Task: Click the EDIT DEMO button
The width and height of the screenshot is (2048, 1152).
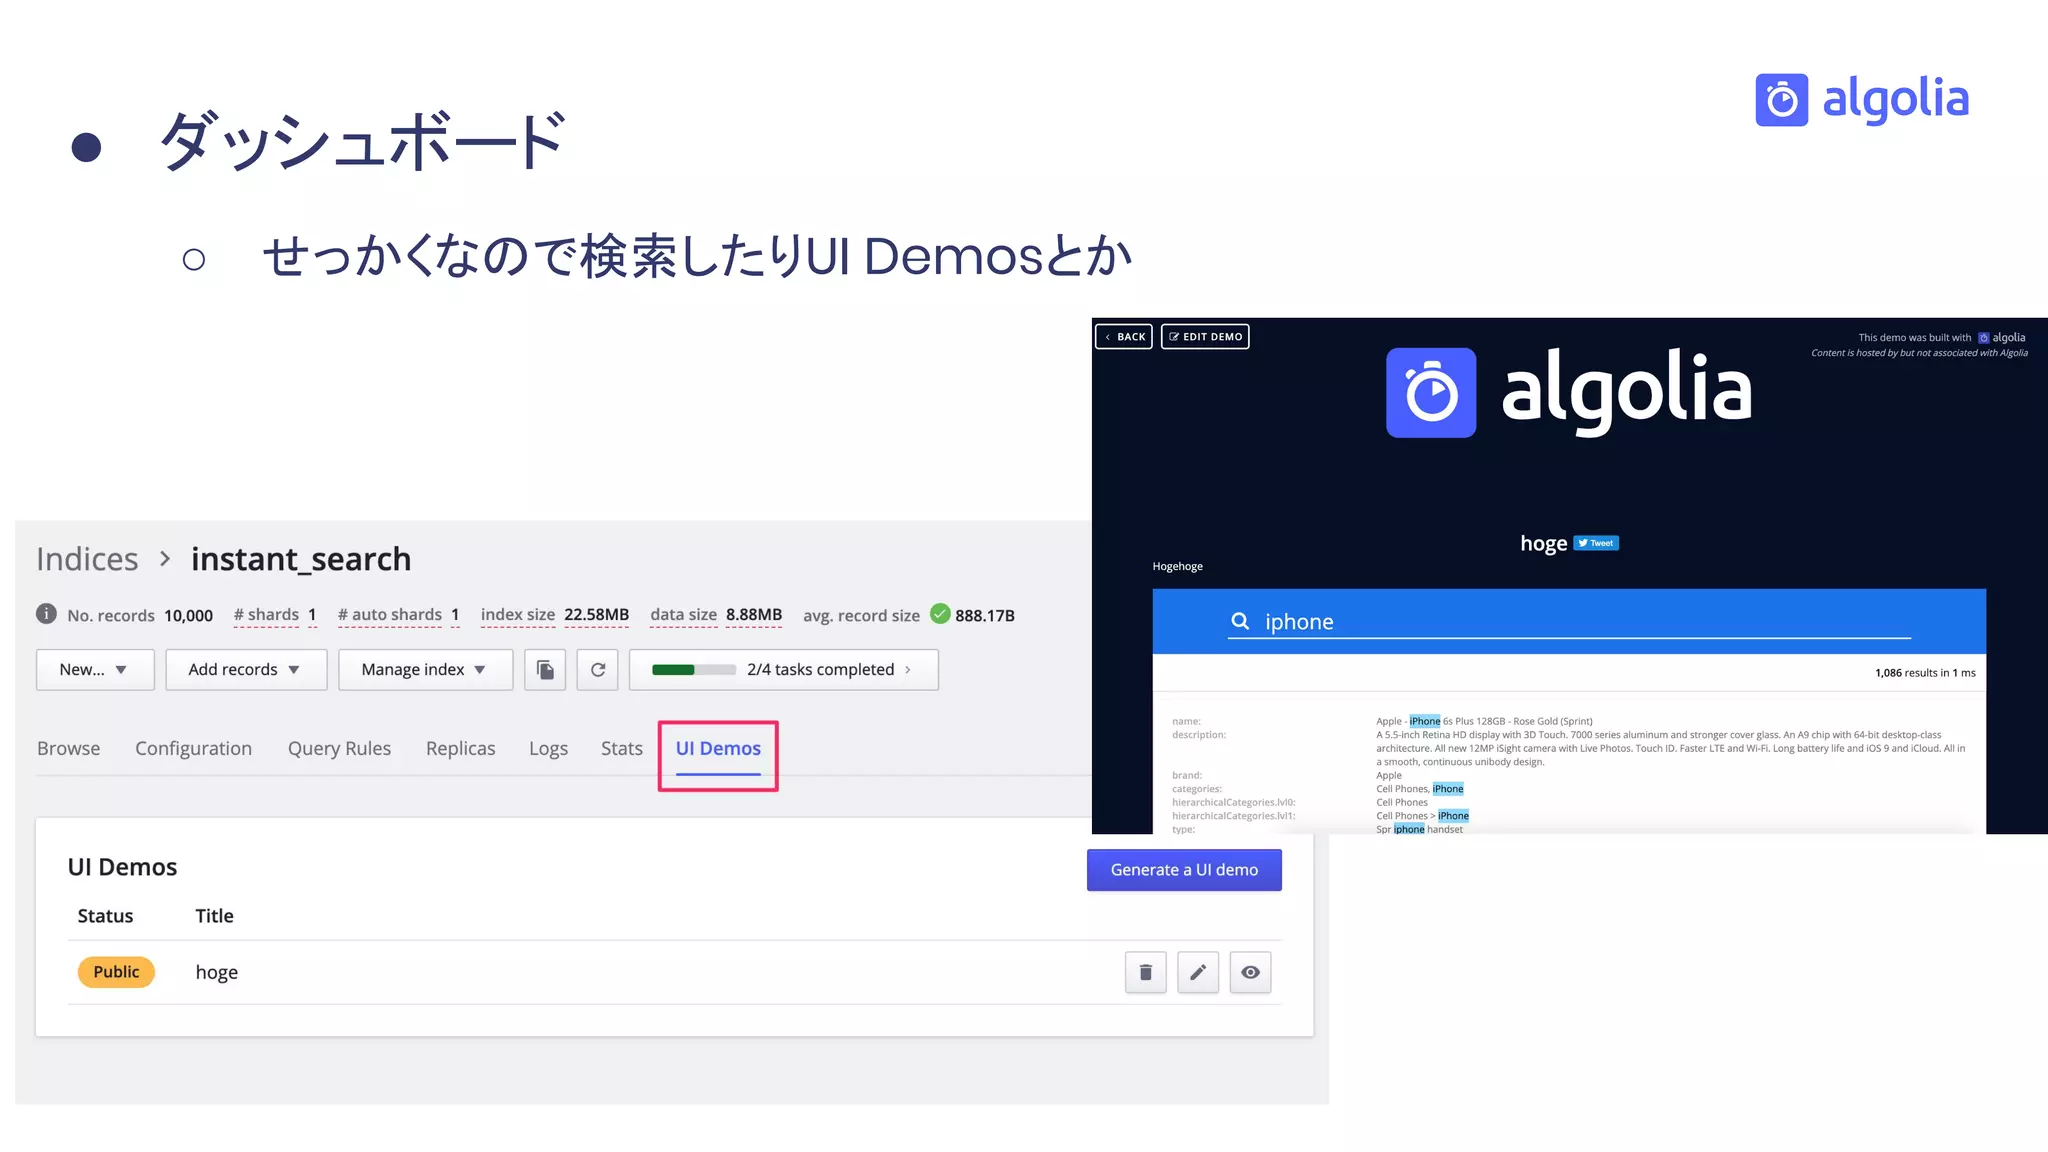Action: [1205, 337]
